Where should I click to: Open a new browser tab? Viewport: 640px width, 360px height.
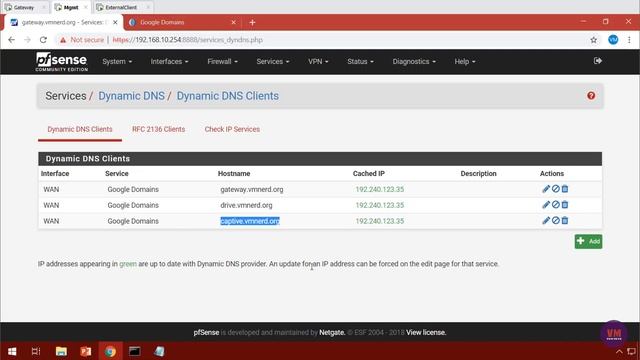click(252, 22)
